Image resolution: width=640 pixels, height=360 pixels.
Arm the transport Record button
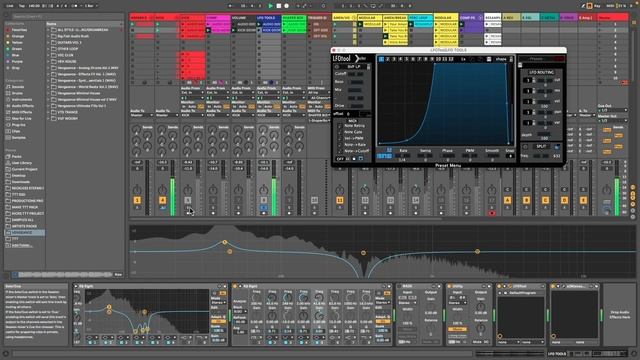click(287, 6)
